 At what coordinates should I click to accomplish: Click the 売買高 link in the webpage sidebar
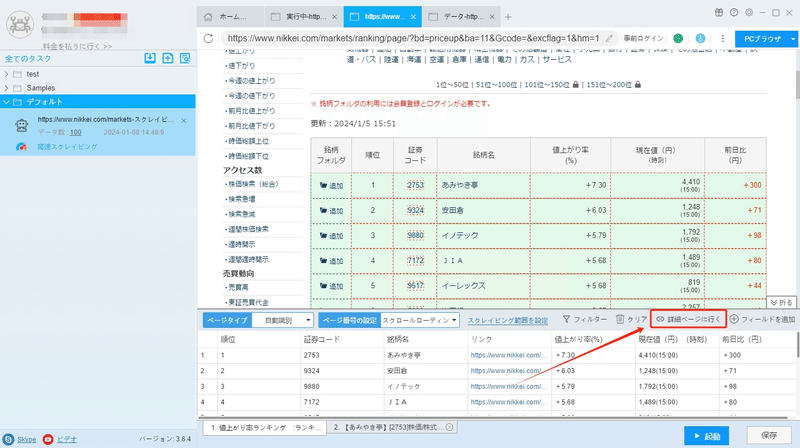coord(238,288)
